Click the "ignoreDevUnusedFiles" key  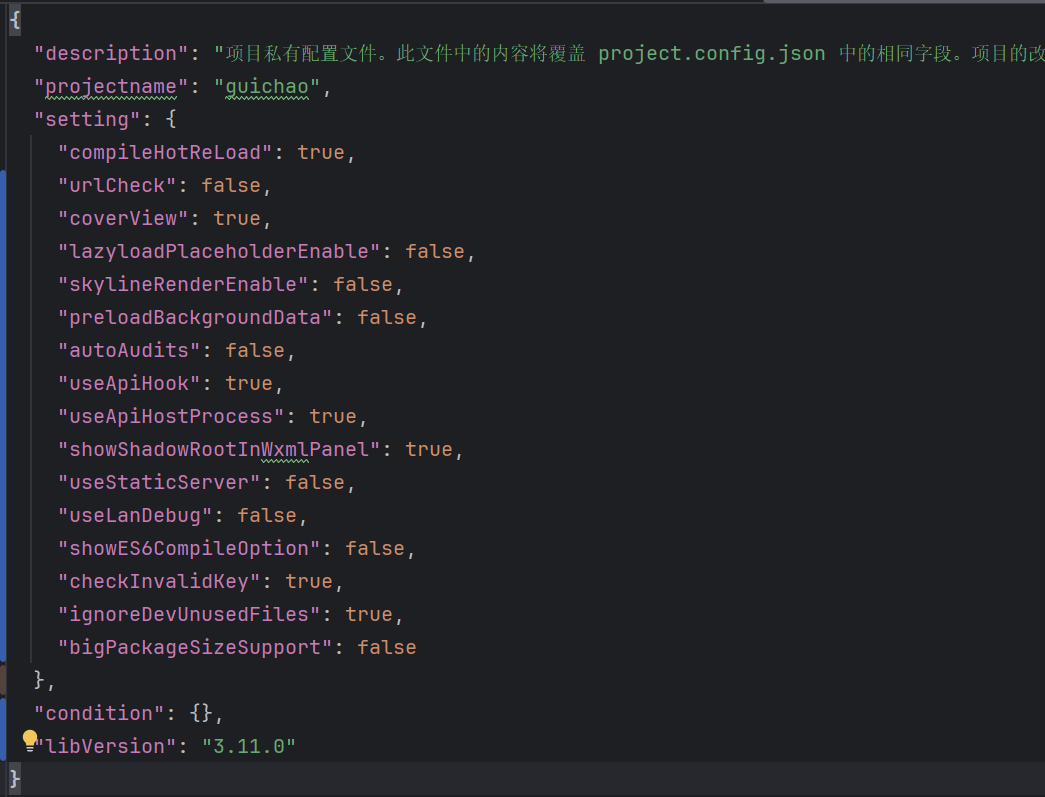click(x=189, y=614)
